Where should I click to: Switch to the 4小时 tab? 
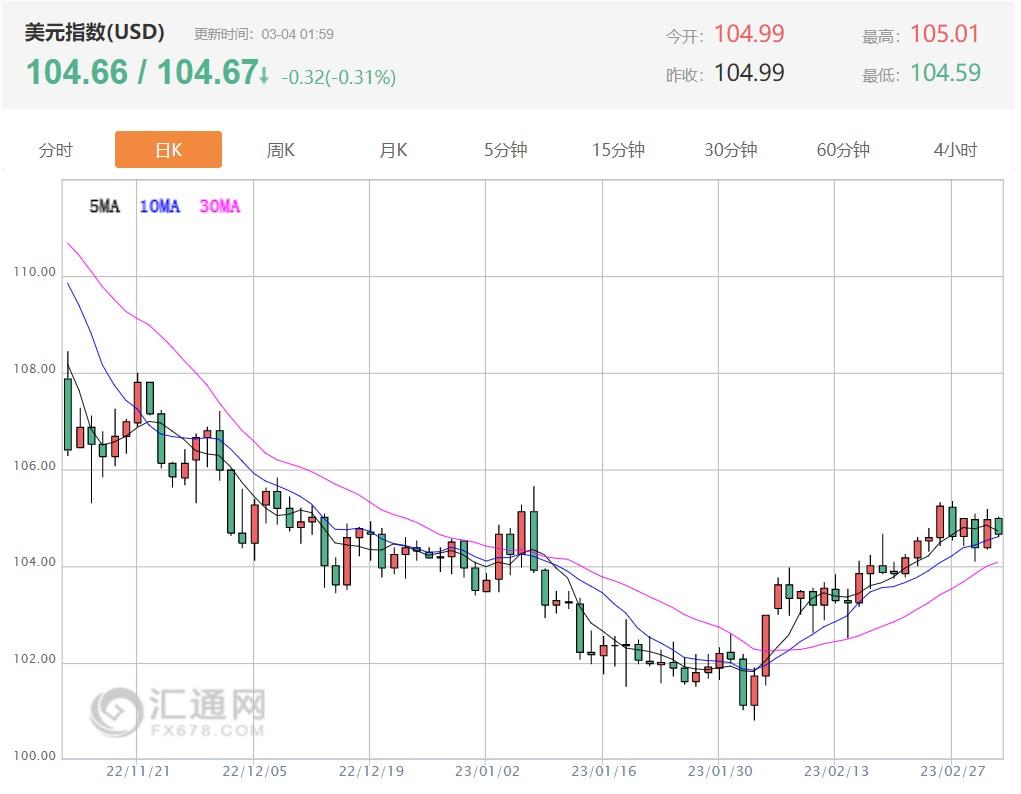955,150
